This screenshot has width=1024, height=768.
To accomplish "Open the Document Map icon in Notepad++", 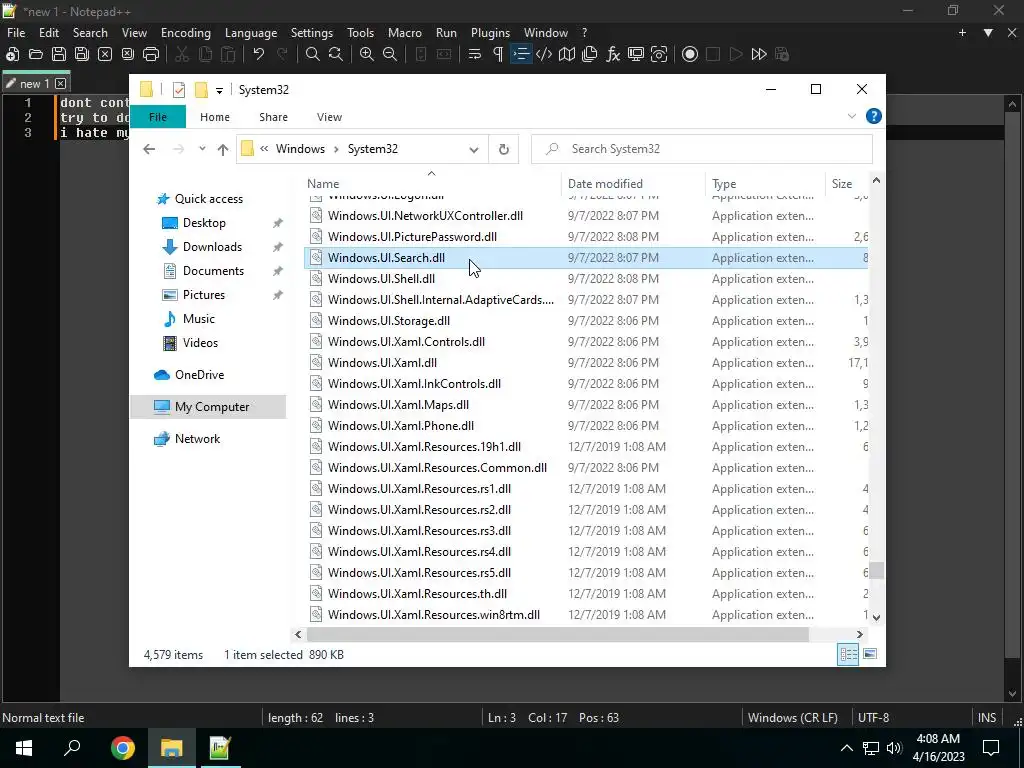I will 567,54.
